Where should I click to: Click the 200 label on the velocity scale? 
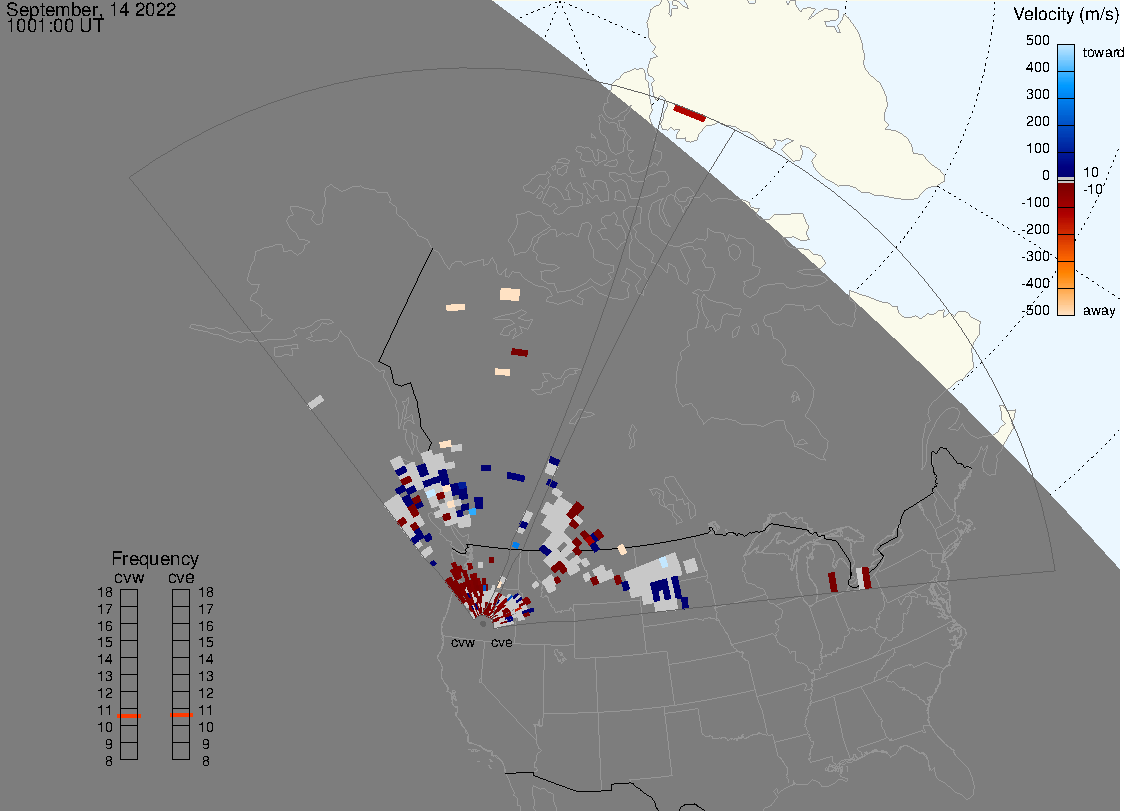pyautogui.click(x=1037, y=121)
